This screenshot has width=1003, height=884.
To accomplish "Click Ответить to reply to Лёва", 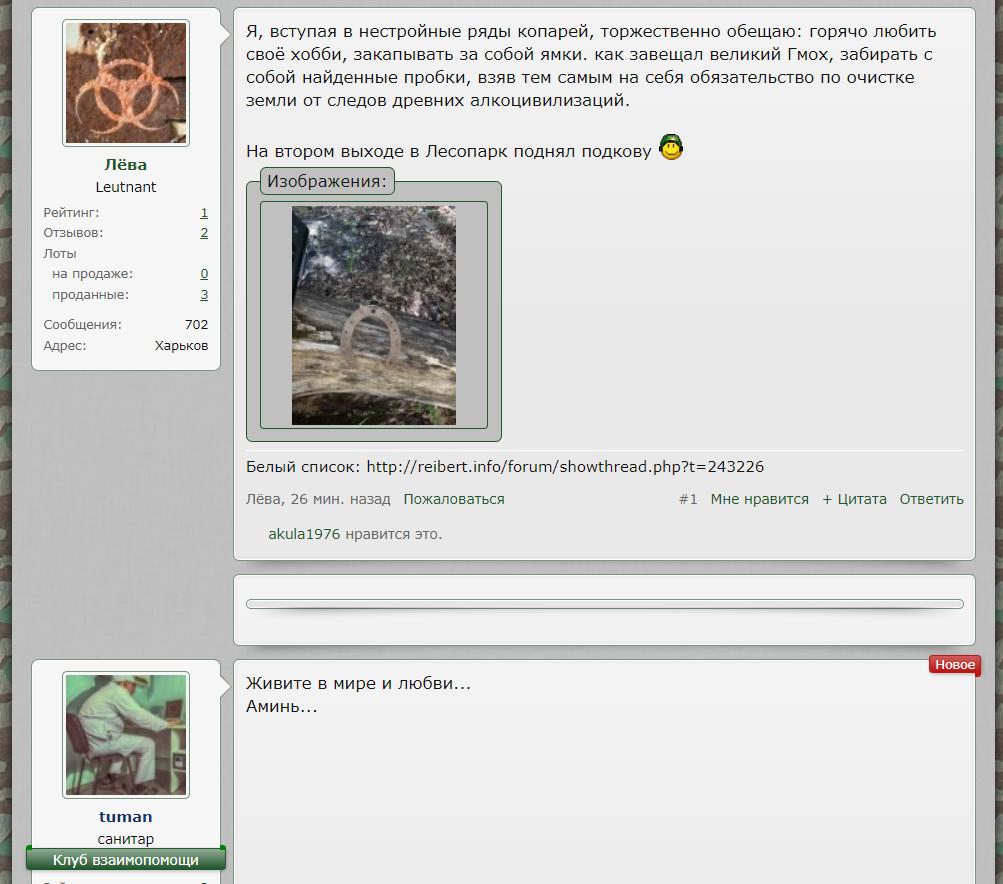I will [931, 499].
